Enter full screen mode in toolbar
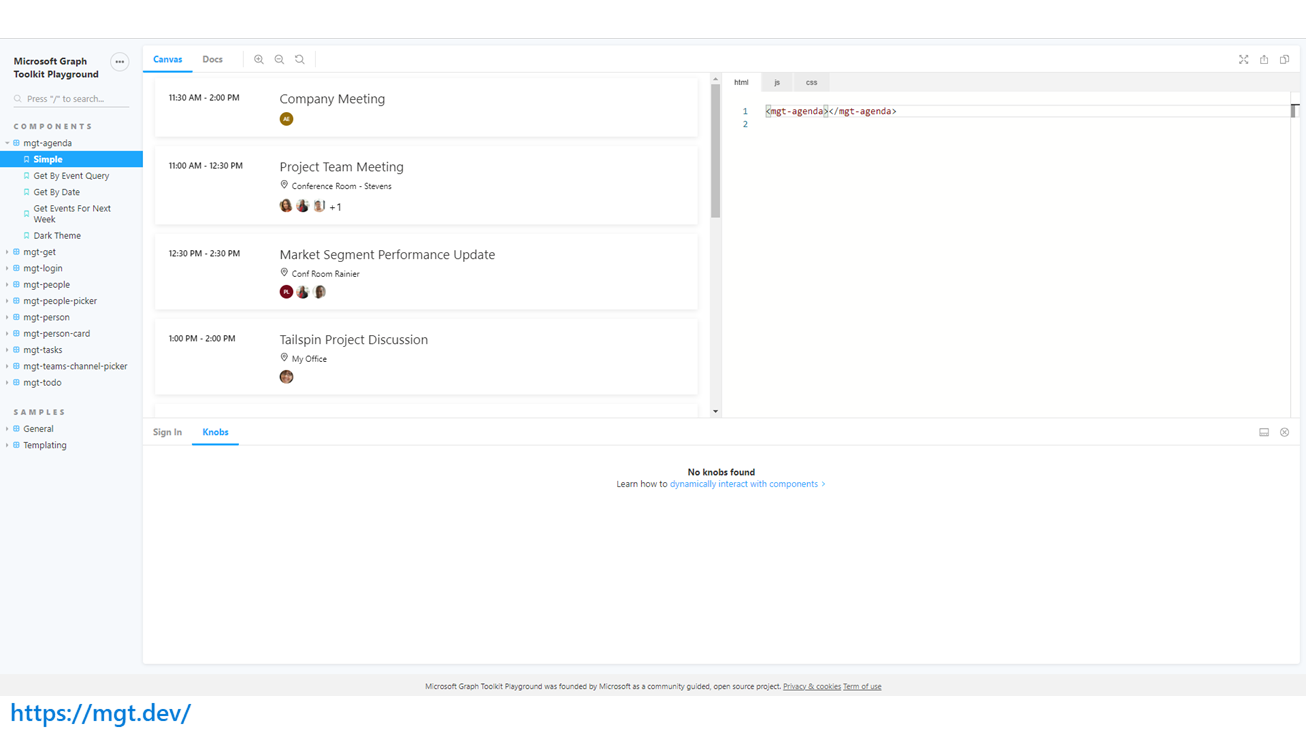 coord(1243,60)
